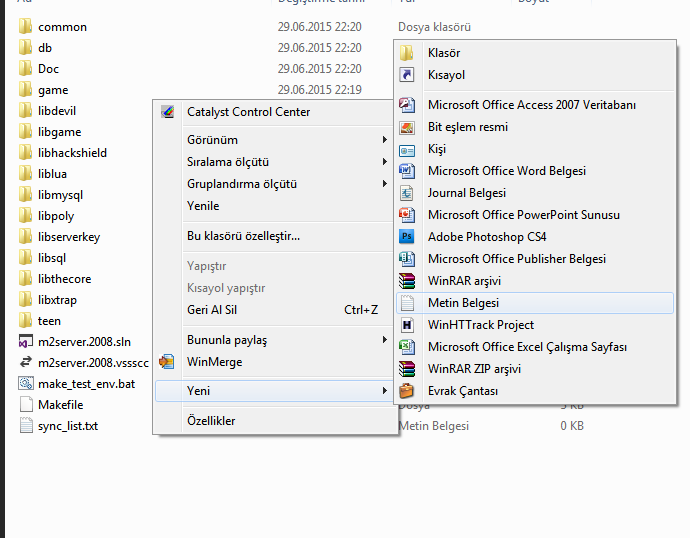The image size is (690, 538).
Task: Select the libthecore folder name
Action: pos(65,279)
